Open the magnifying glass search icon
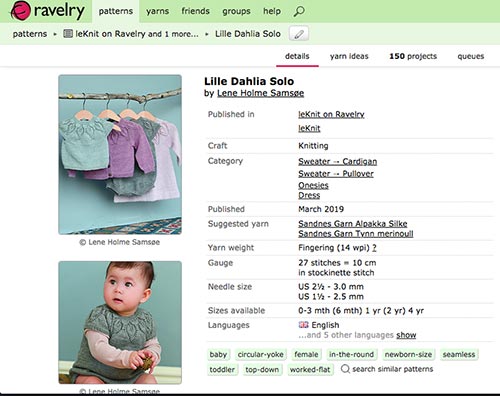Screen dimensions: 500x396 click(x=299, y=11)
